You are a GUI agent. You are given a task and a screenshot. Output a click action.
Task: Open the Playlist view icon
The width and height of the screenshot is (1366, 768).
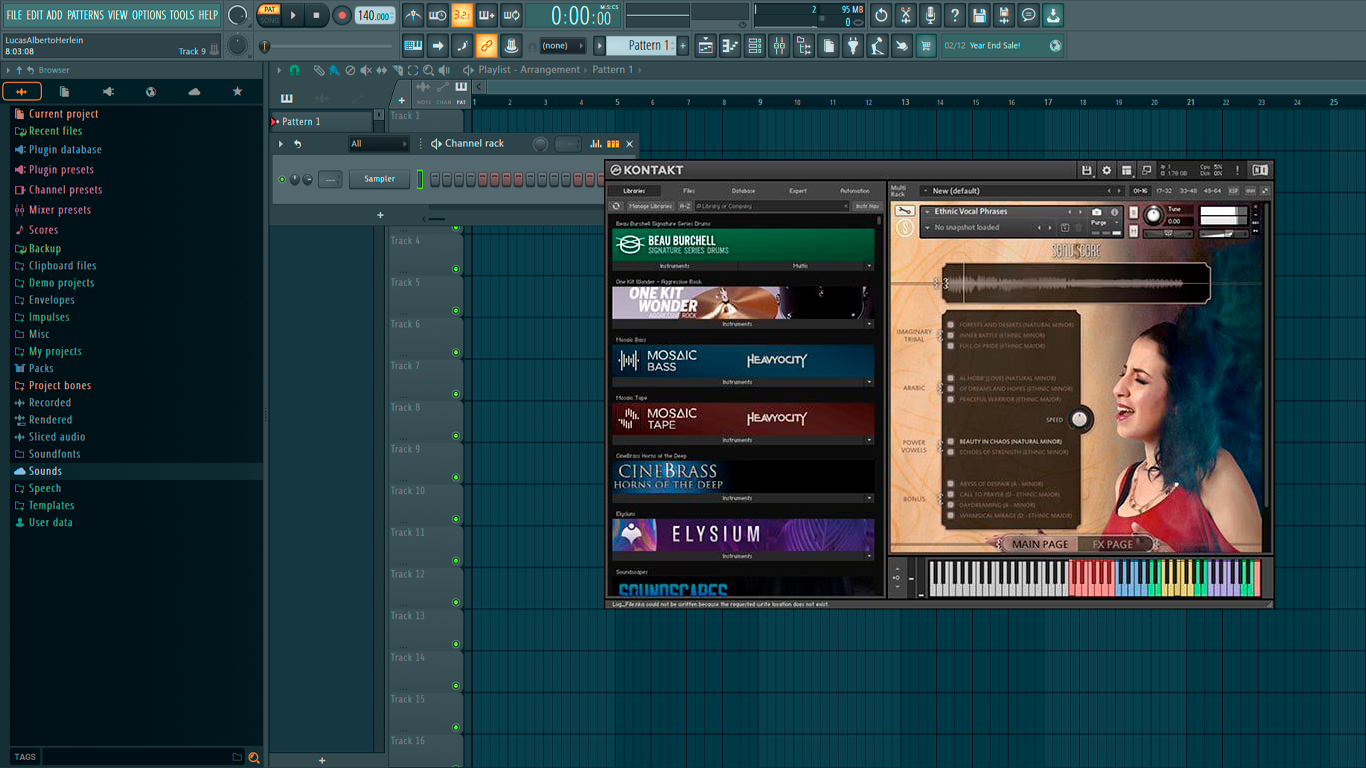(x=705, y=45)
